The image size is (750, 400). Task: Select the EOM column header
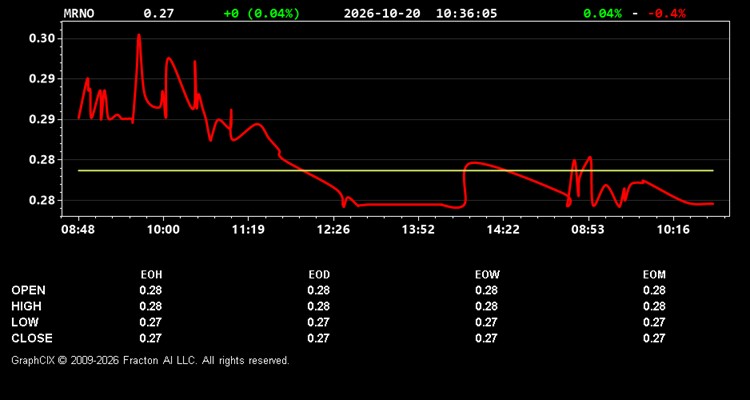pyautogui.click(x=654, y=275)
